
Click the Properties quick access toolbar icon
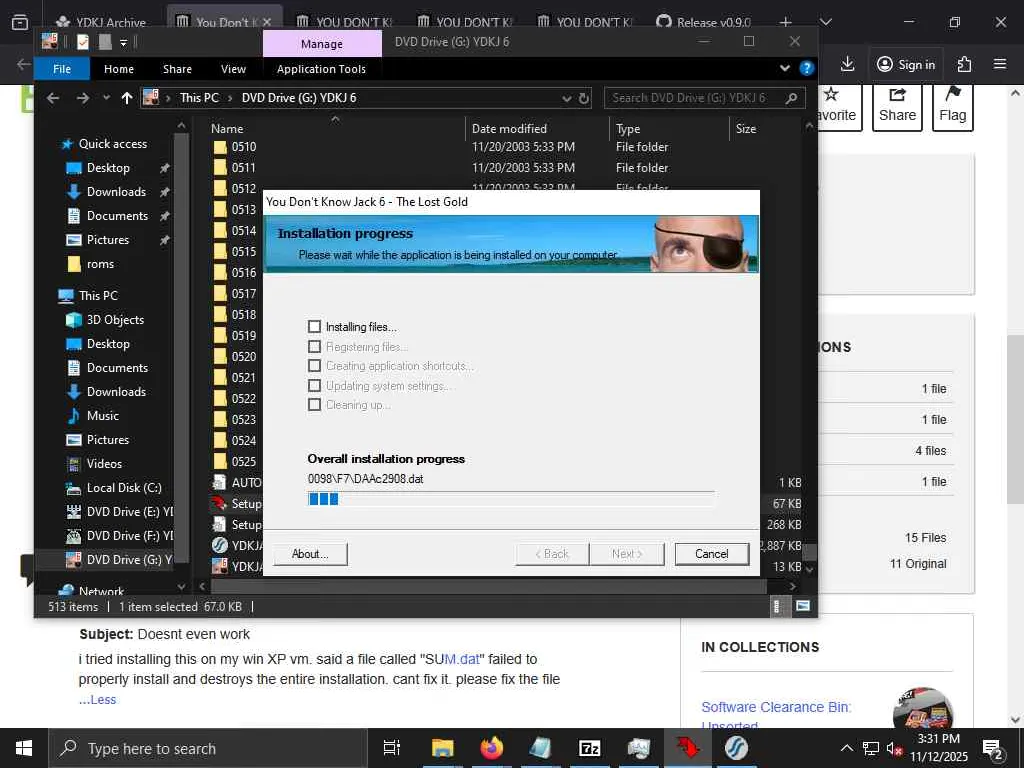[83, 42]
